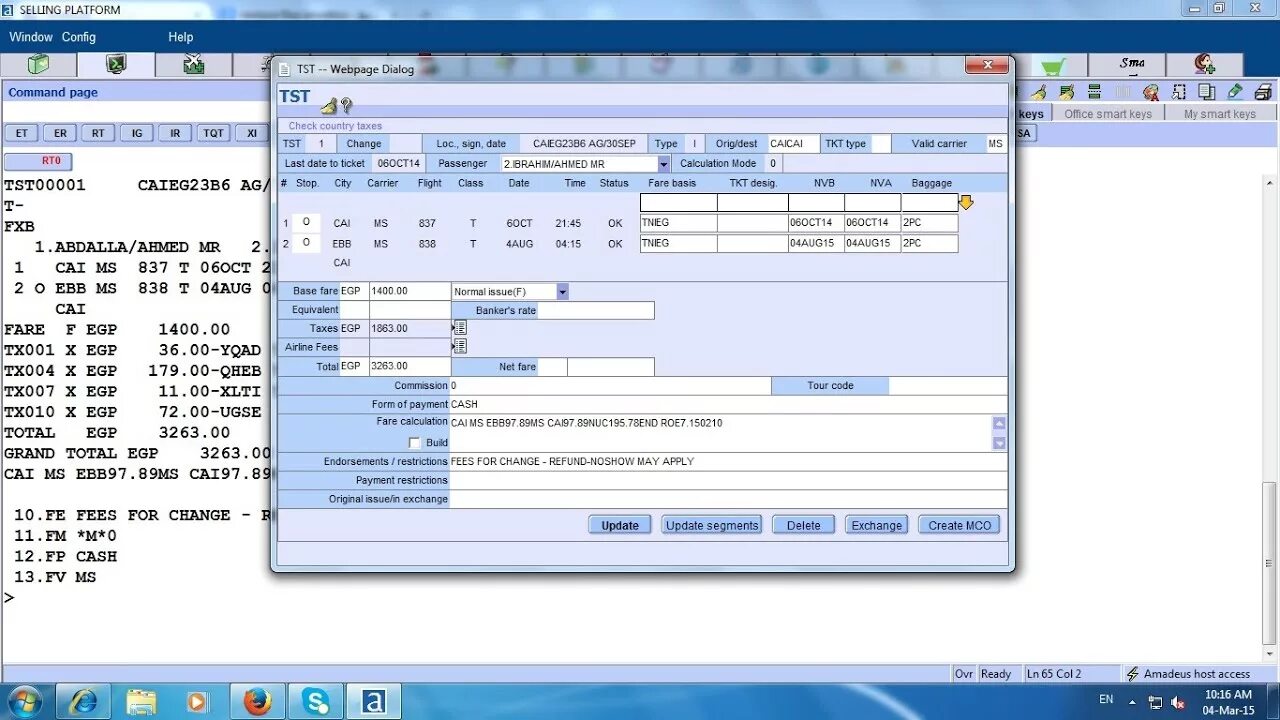Screen dimensions: 1280x720
Task: Click the broom clear icon in TST dialog
Action: coord(328,105)
